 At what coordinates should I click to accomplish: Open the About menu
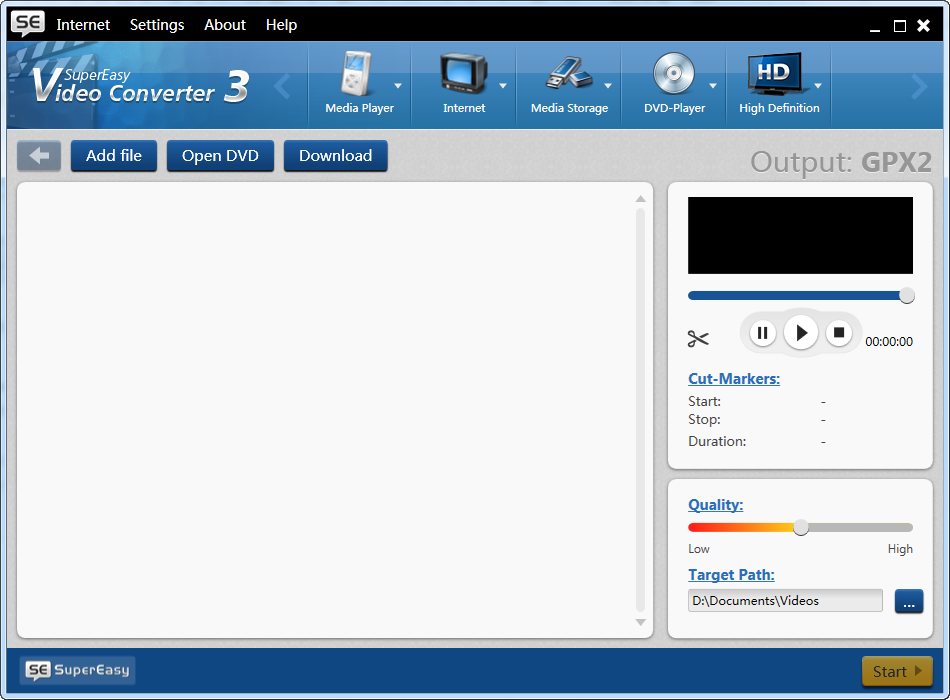[225, 25]
